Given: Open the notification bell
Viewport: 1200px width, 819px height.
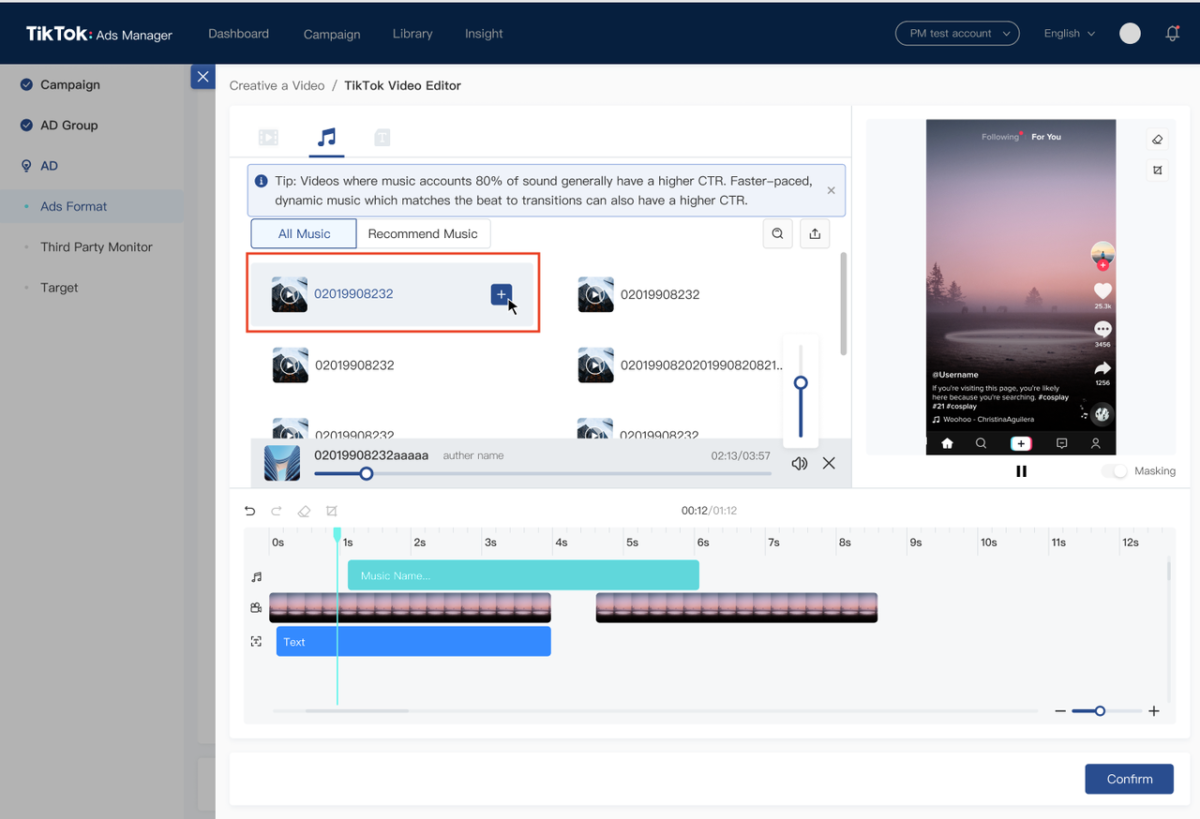Looking at the screenshot, I should click(x=1173, y=33).
